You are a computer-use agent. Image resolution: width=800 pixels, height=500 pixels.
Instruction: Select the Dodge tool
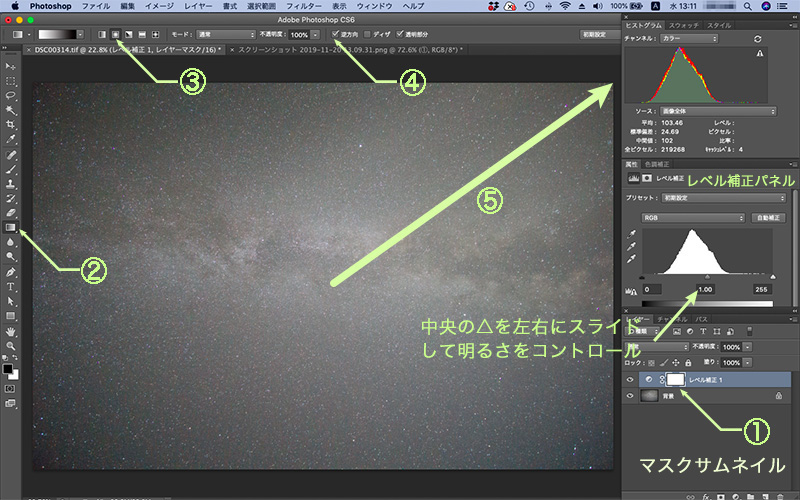pyautogui.click(x=10, y=256)
